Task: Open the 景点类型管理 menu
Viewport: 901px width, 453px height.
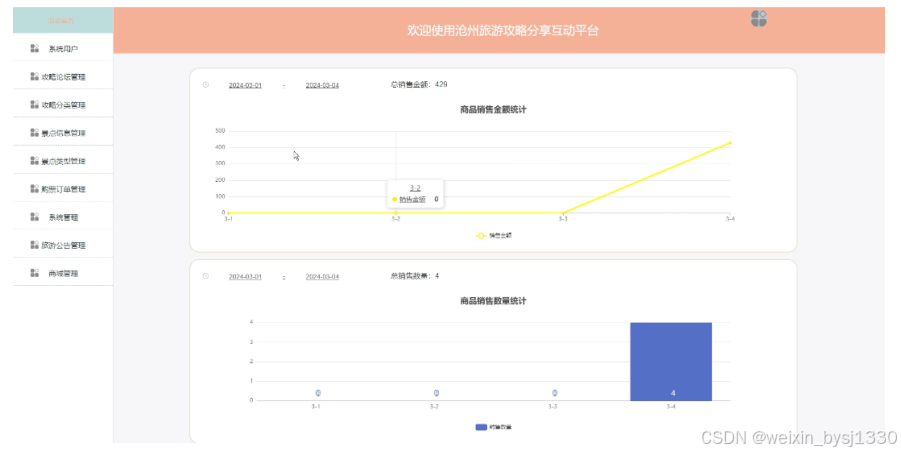Action: pos(63,161)
